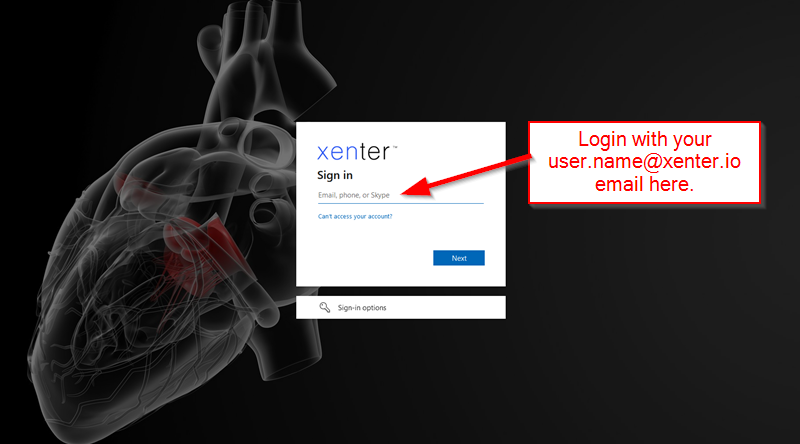Click the blue underline of the email field

tap(401, 203)
